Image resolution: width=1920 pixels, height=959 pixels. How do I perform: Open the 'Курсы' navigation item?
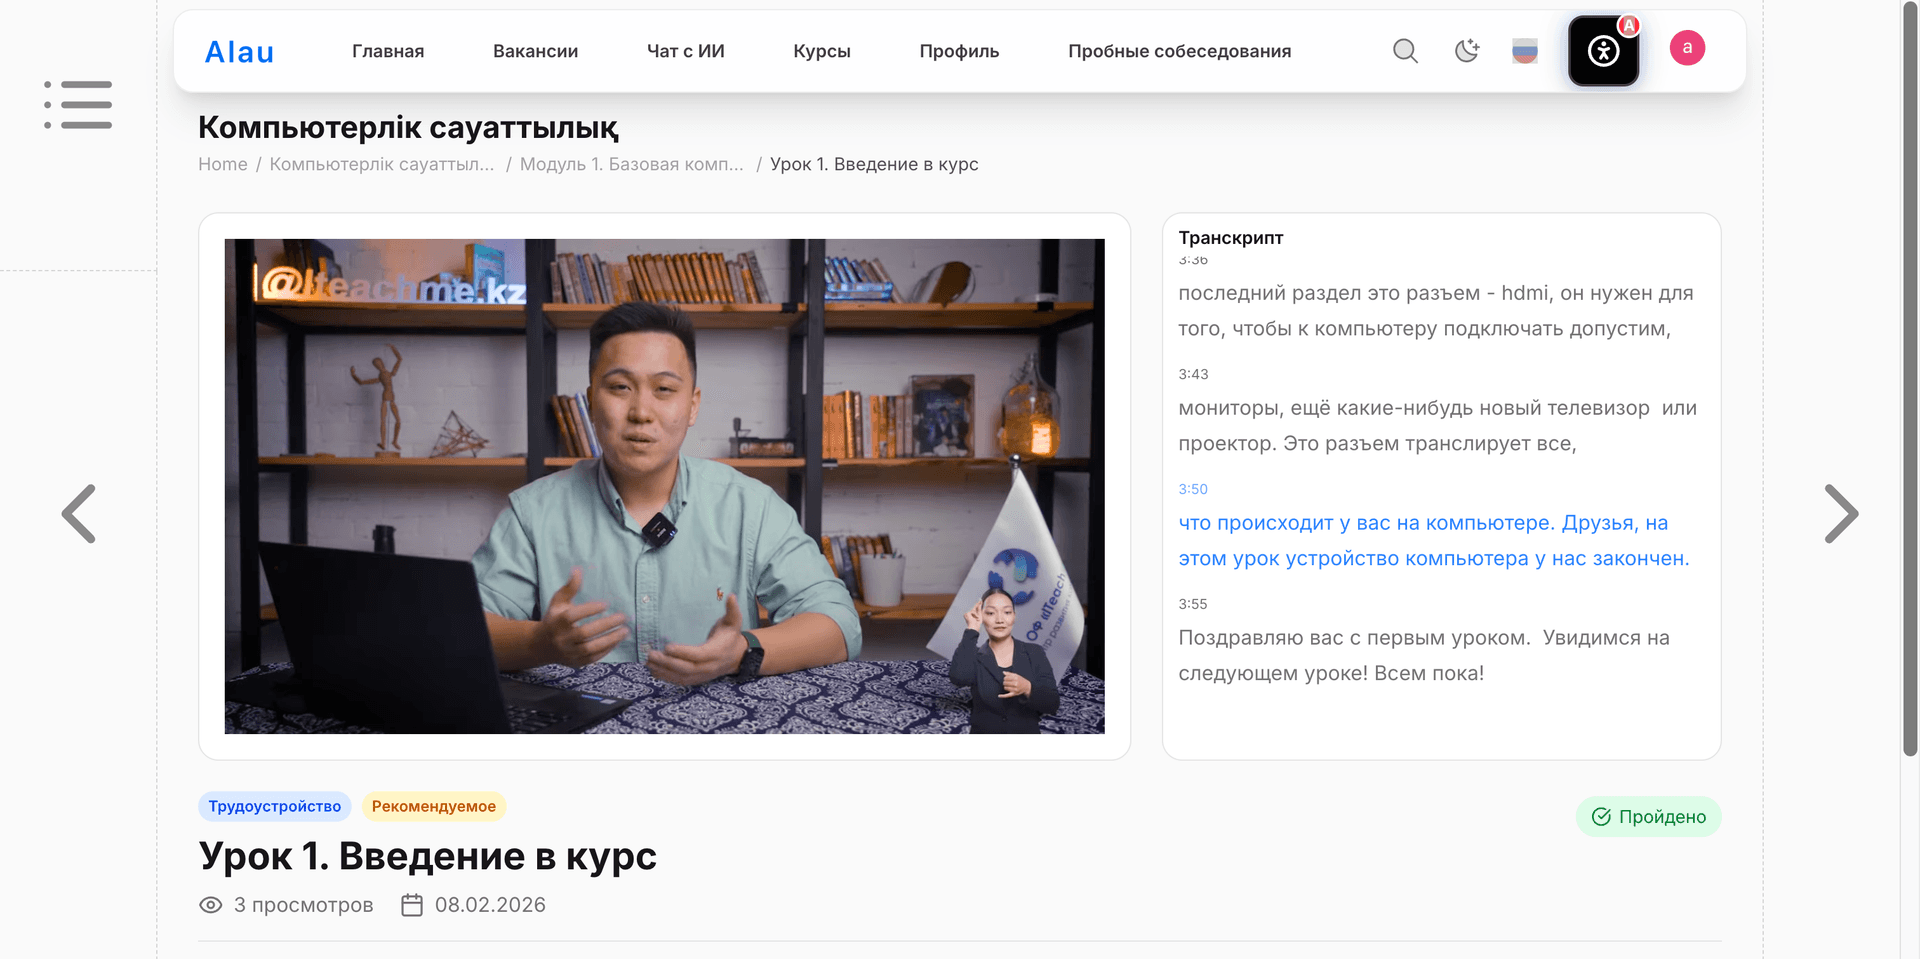tap(821, 51)
